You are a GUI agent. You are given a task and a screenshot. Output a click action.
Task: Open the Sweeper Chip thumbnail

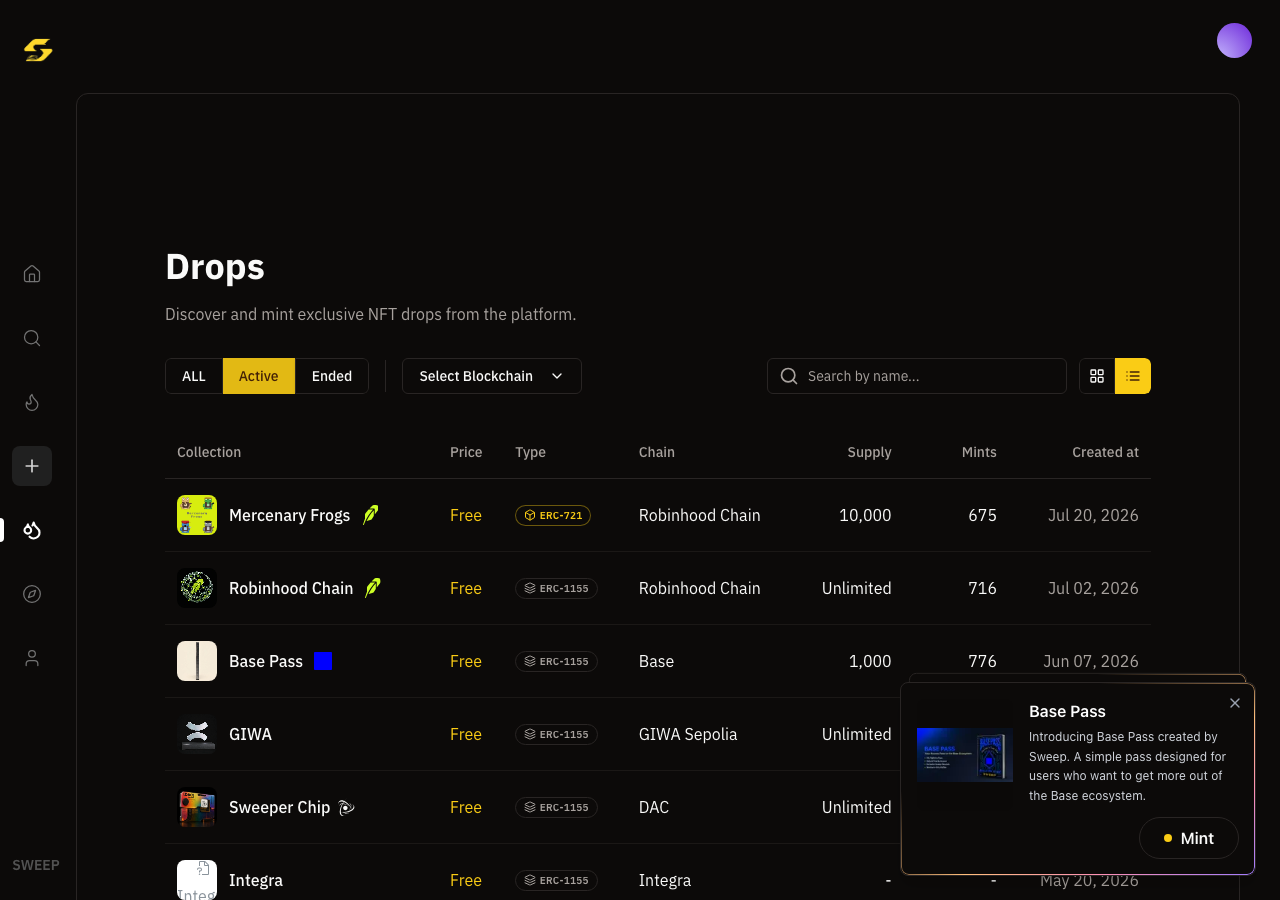point(197,807)
